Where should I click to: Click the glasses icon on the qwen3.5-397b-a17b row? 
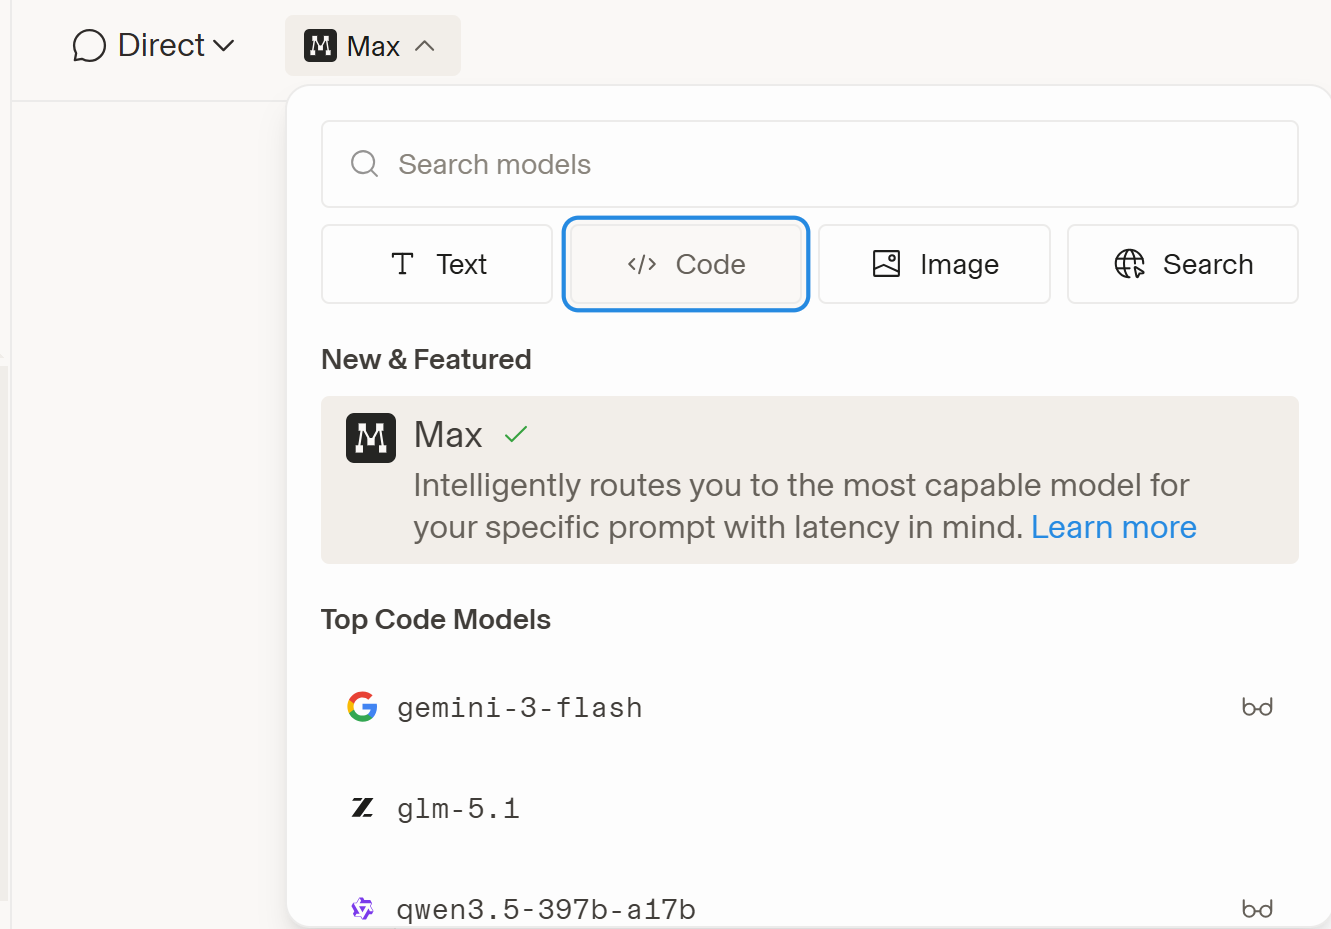[1257, 909]
